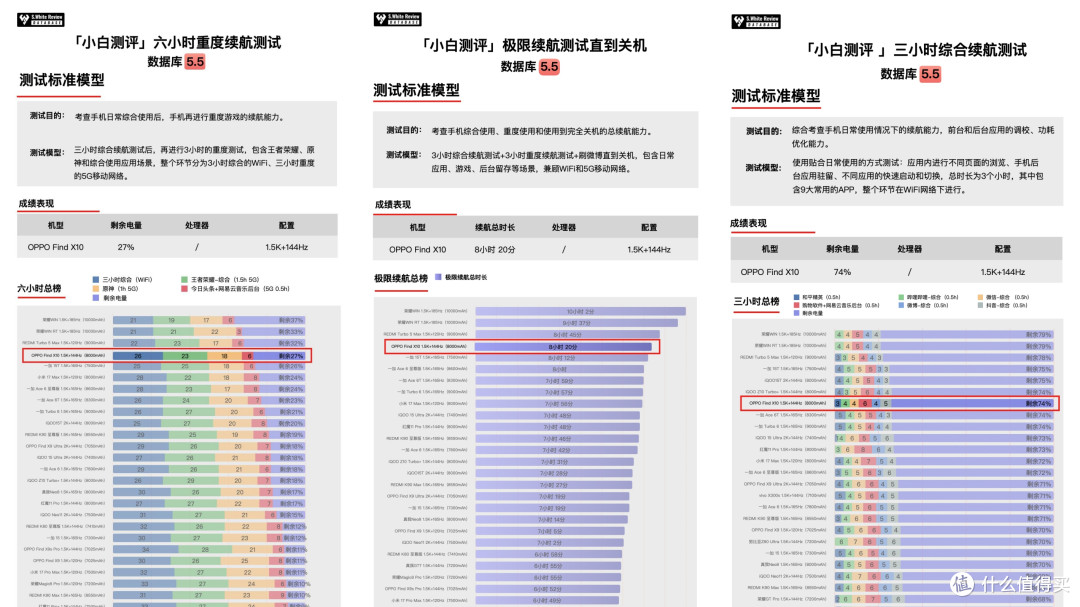Select the red 今日头条+网易云音乐后台 legend swatch

click(x=184, y=289)
